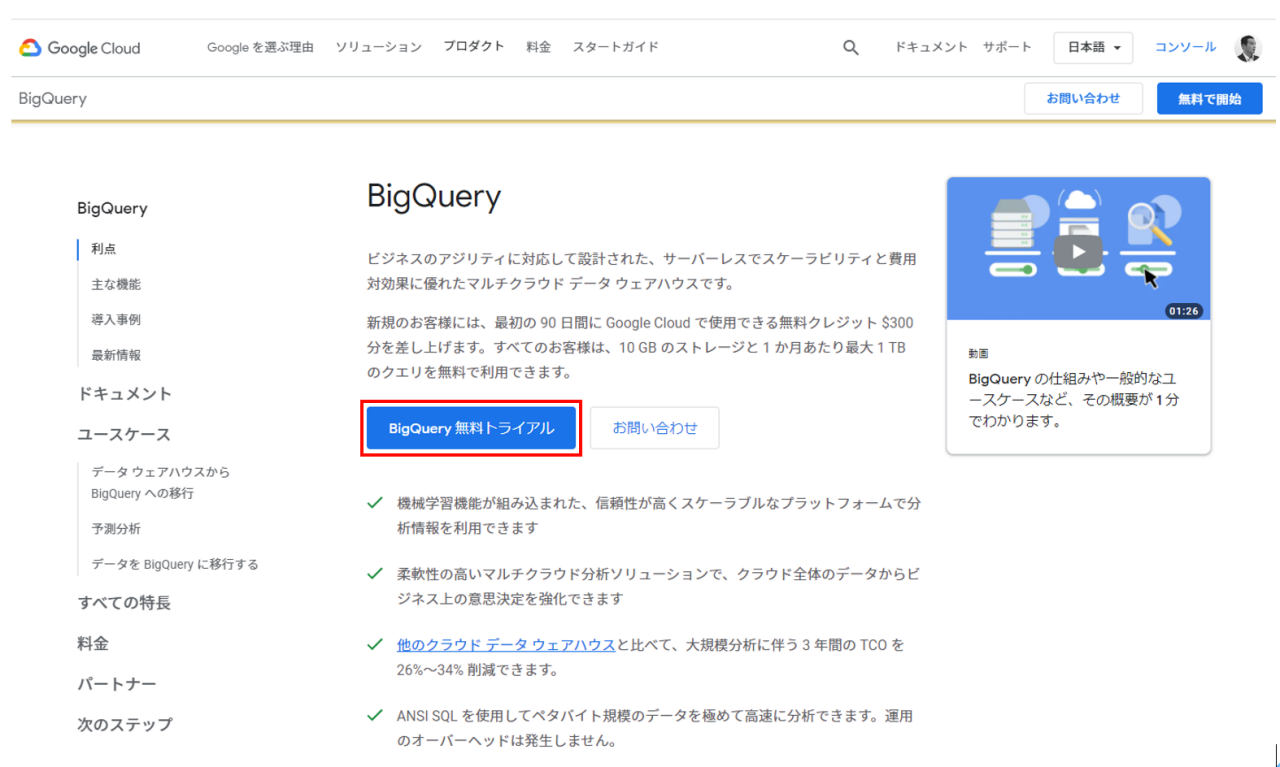Jump to 導入事例 in the sidebar
The height and width of the screenshot is (767, 1280).
116,320
